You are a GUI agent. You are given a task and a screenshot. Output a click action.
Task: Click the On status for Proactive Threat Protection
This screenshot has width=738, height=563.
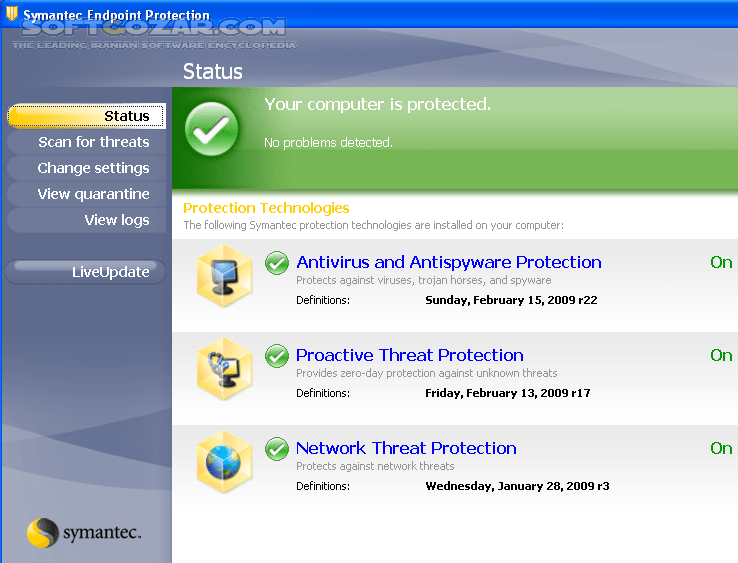tap(721, 355)
